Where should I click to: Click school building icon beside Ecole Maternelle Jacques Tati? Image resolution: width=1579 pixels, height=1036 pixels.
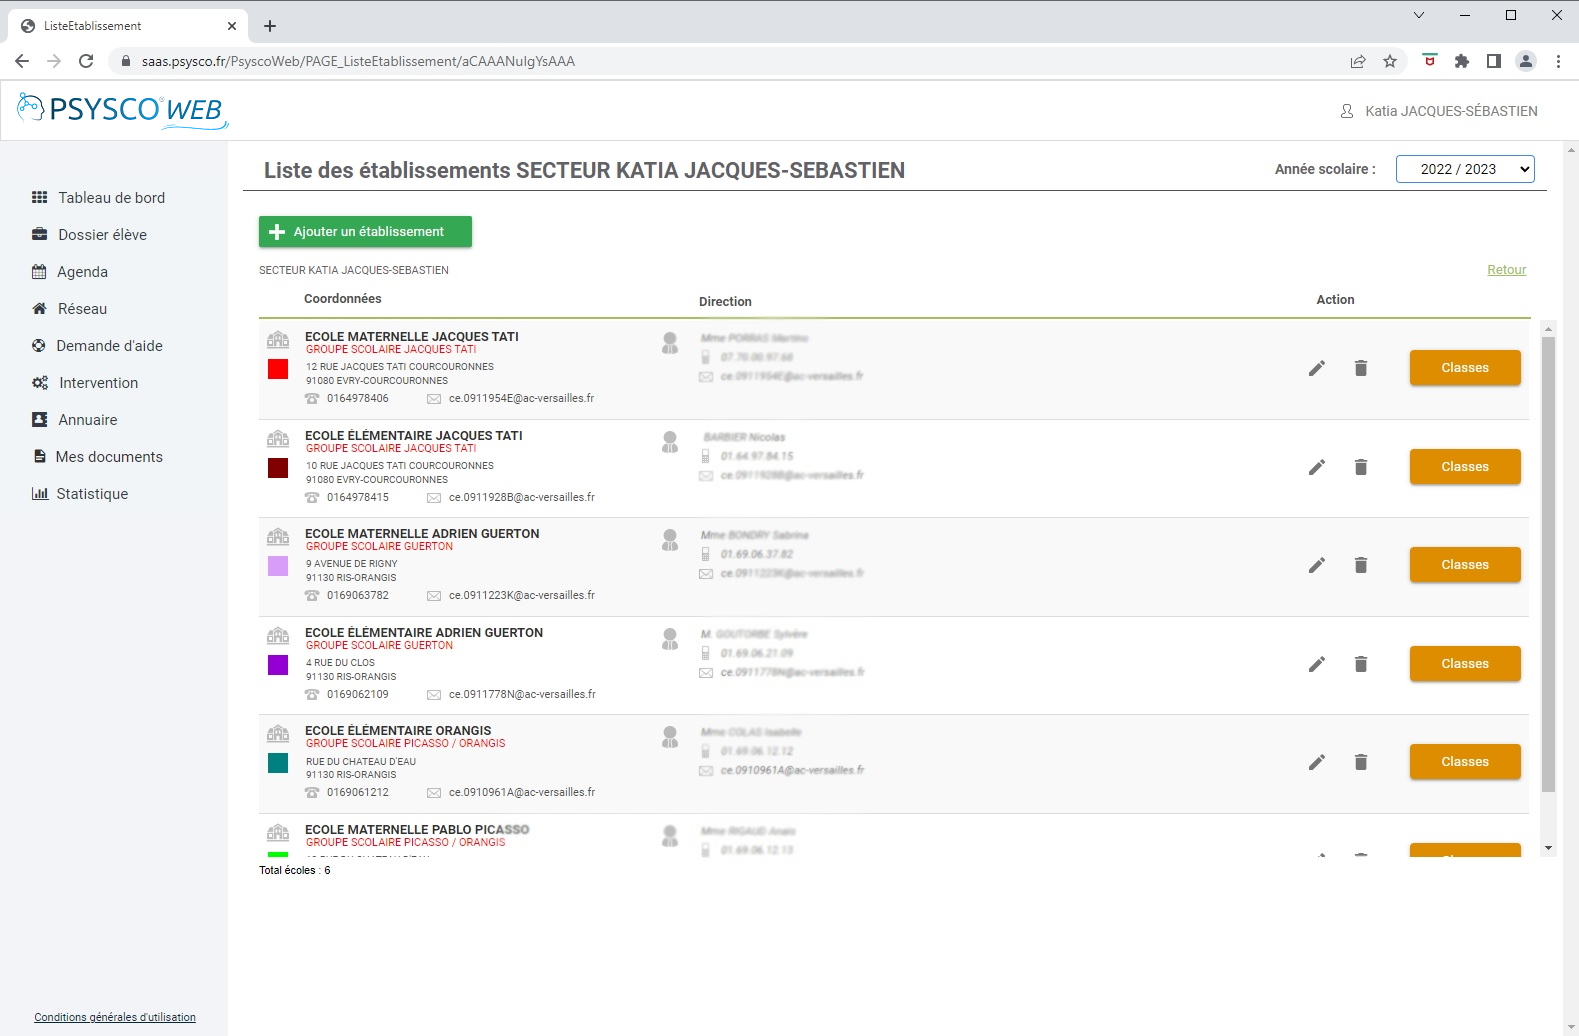pyautogui.click(x=278, y=340)
